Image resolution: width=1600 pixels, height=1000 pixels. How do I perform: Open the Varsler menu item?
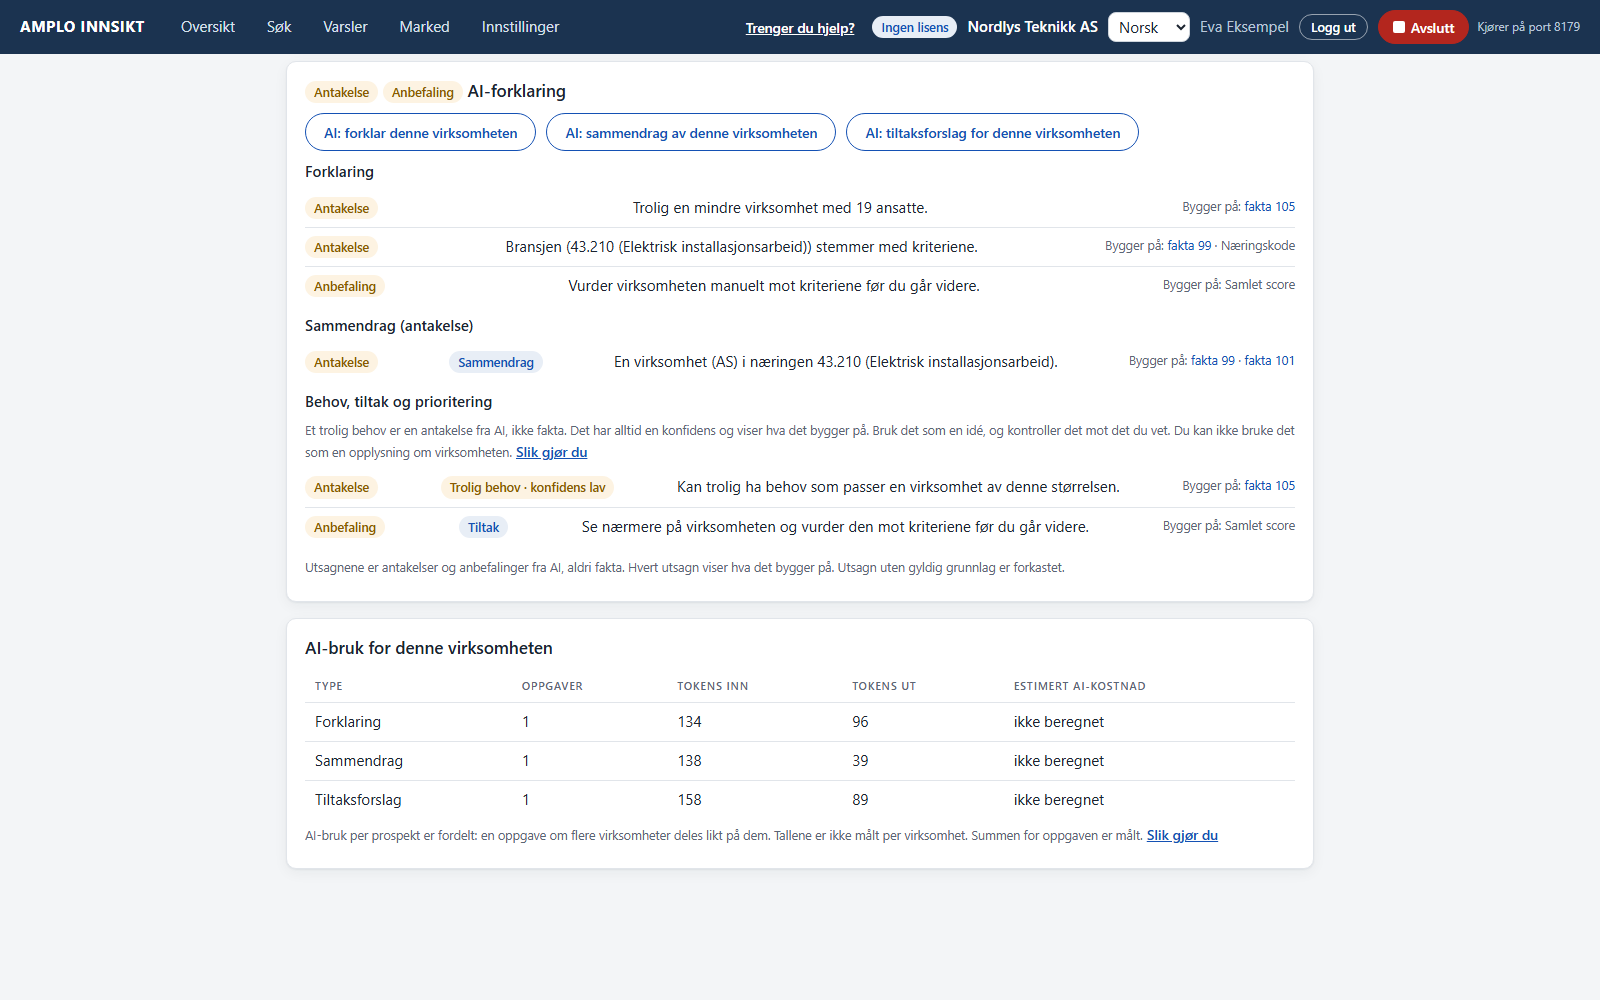coord(345,27)
